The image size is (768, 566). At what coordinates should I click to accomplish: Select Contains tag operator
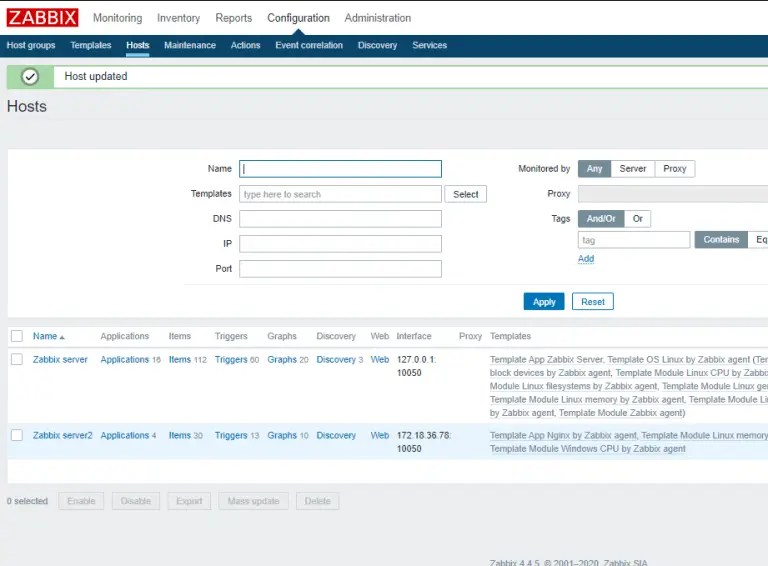(721, 239)
